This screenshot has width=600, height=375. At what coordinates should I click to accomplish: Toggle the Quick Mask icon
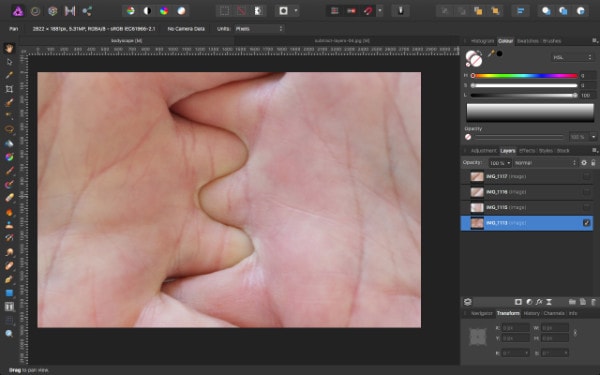[284, 11]
